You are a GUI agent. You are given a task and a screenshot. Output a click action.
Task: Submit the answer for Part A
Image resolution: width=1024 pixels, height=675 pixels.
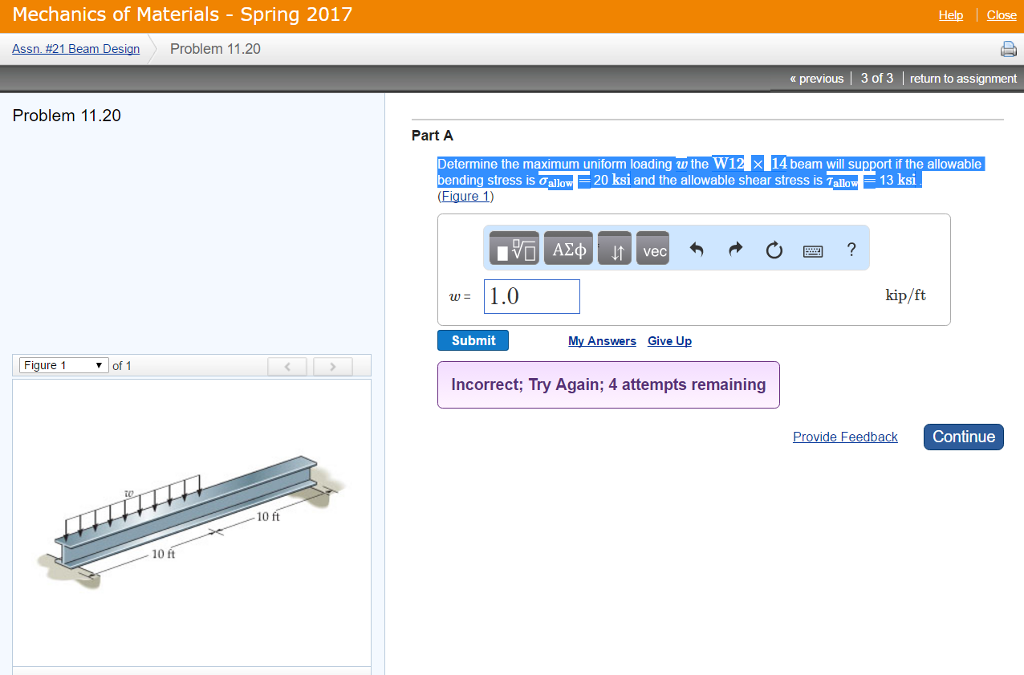[x=472, y=340]
